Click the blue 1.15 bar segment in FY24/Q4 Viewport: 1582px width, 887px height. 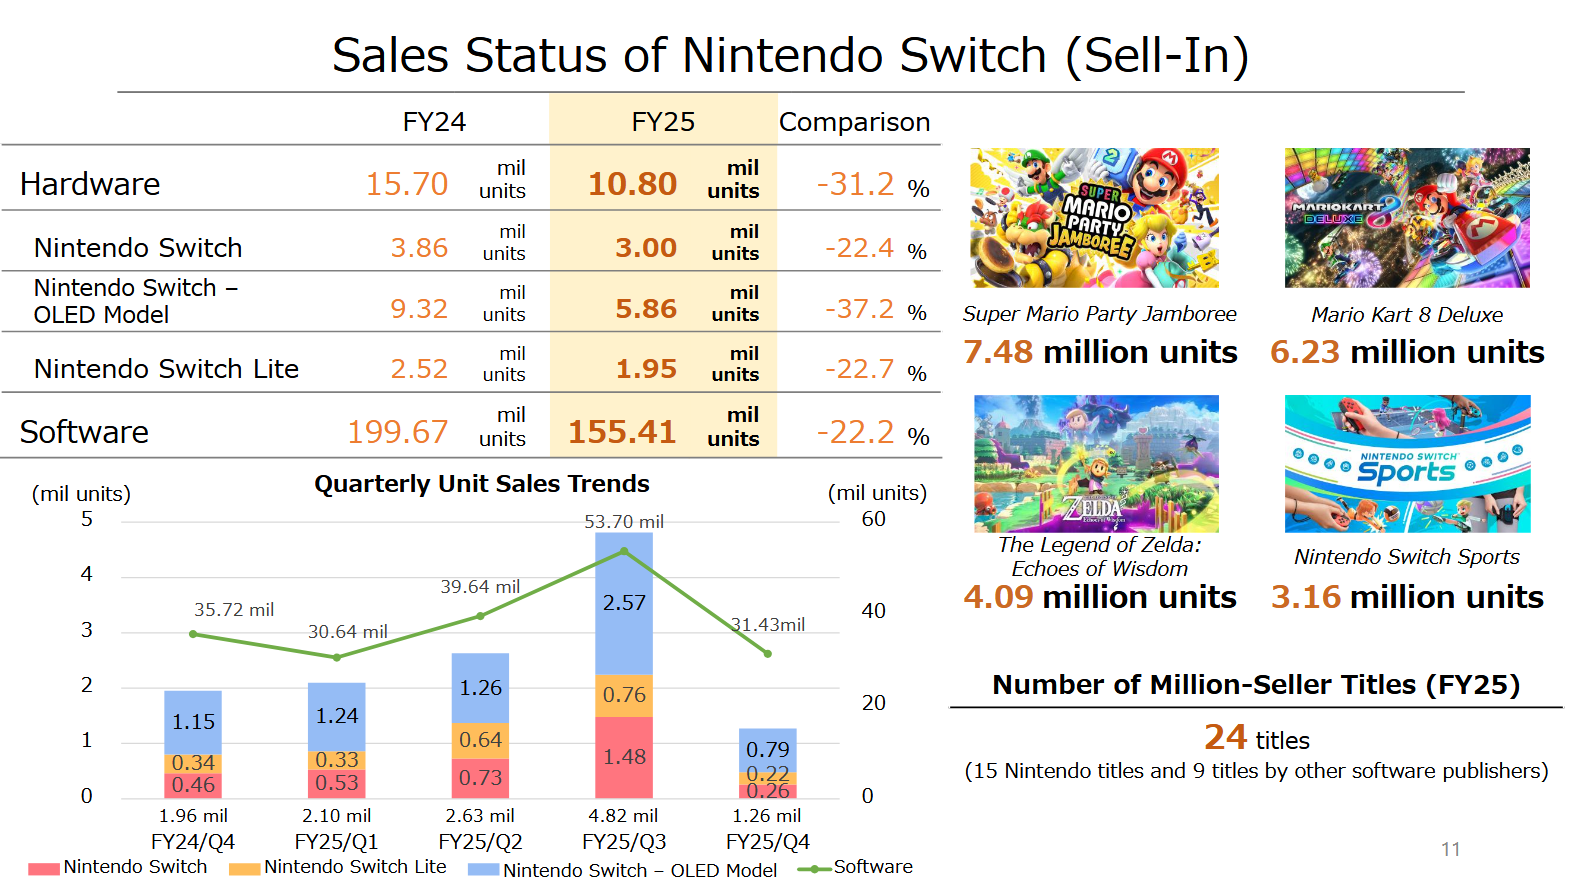(x=193, y=722)
